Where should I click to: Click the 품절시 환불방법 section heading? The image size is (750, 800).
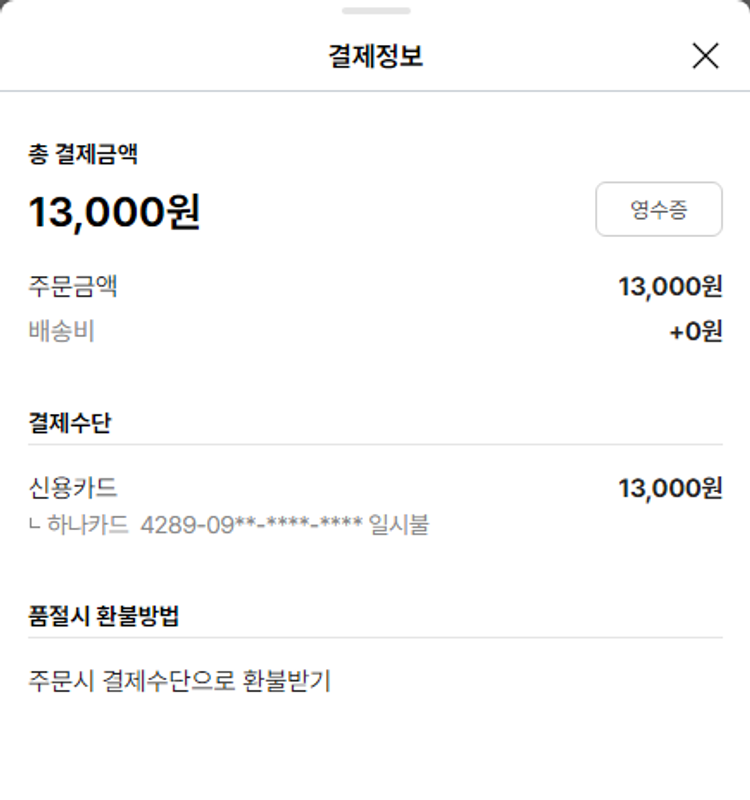(104, 616)
